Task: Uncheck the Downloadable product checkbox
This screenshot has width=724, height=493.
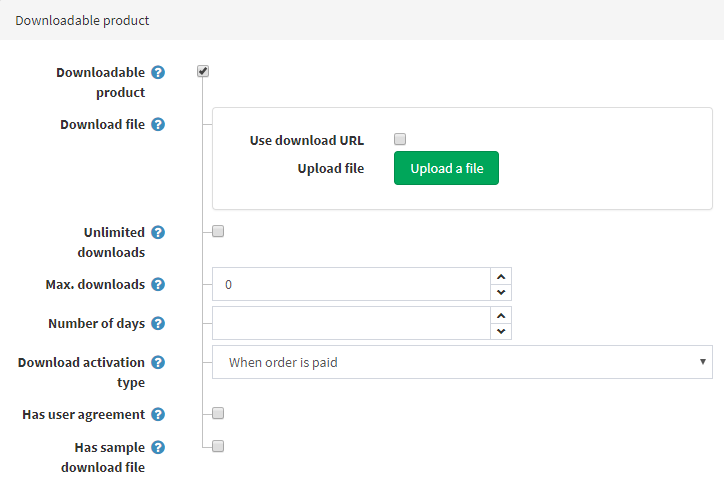Action: (x=203, y=71)
